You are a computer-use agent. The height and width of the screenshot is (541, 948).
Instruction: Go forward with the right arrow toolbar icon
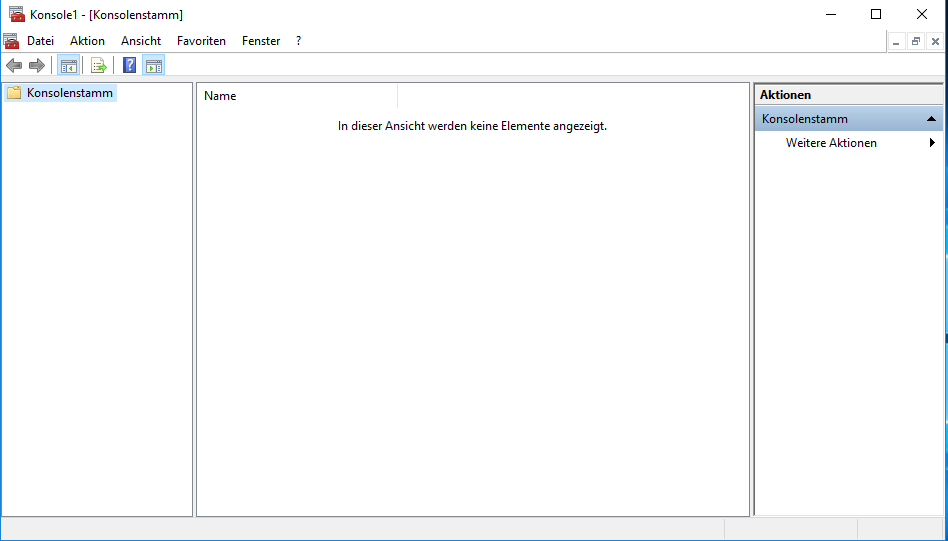tap(37, 65)
